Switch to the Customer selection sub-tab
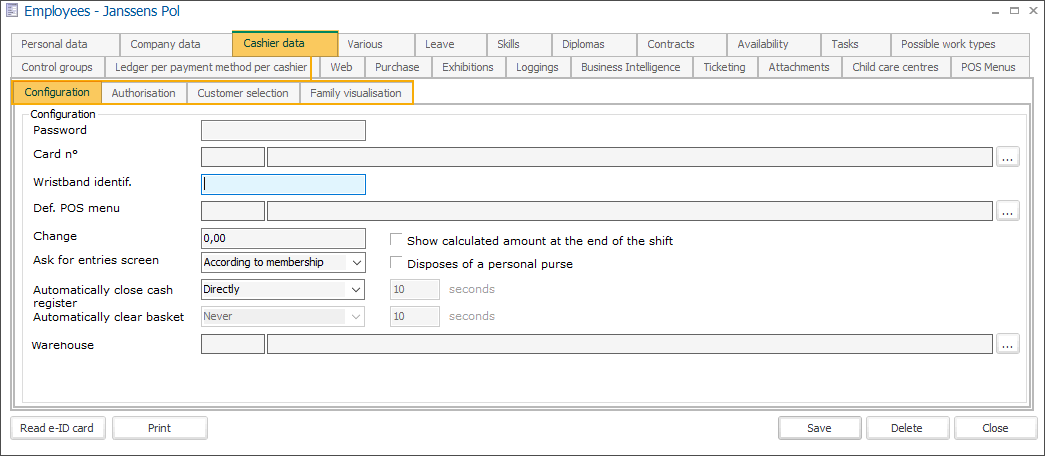 click(x=243, y=93)
